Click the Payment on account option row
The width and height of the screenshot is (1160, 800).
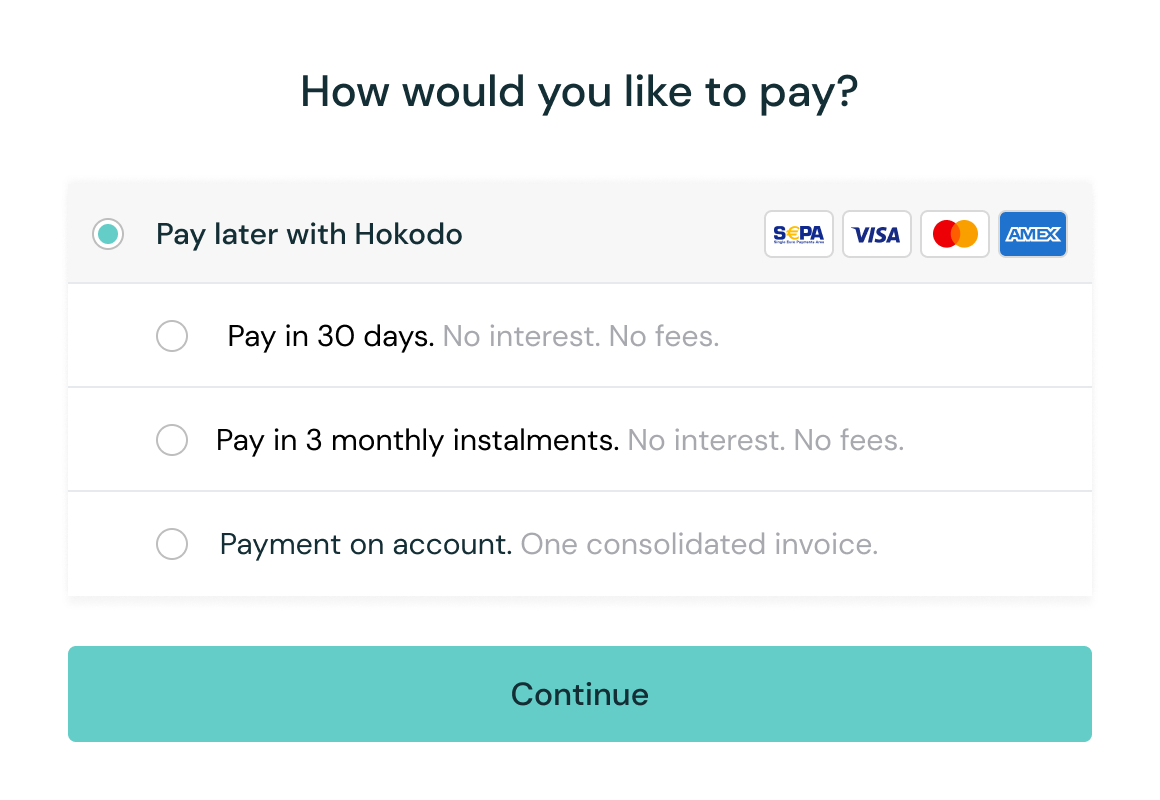point(580,544)
